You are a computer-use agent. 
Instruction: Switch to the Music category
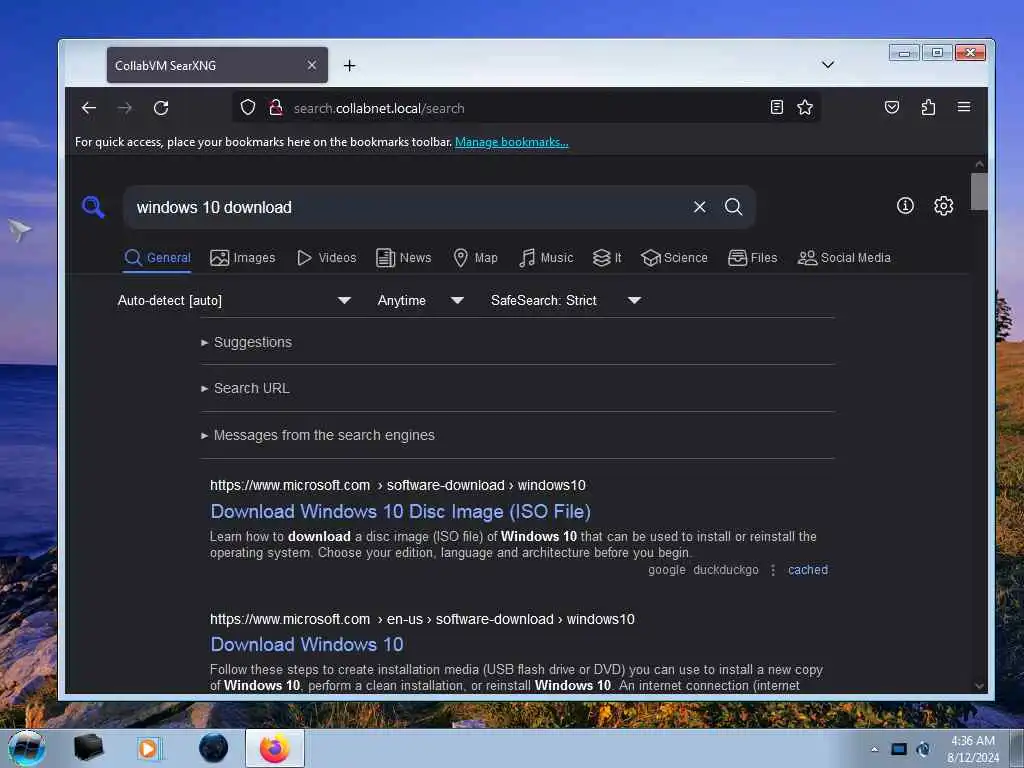tap(546, 258)
